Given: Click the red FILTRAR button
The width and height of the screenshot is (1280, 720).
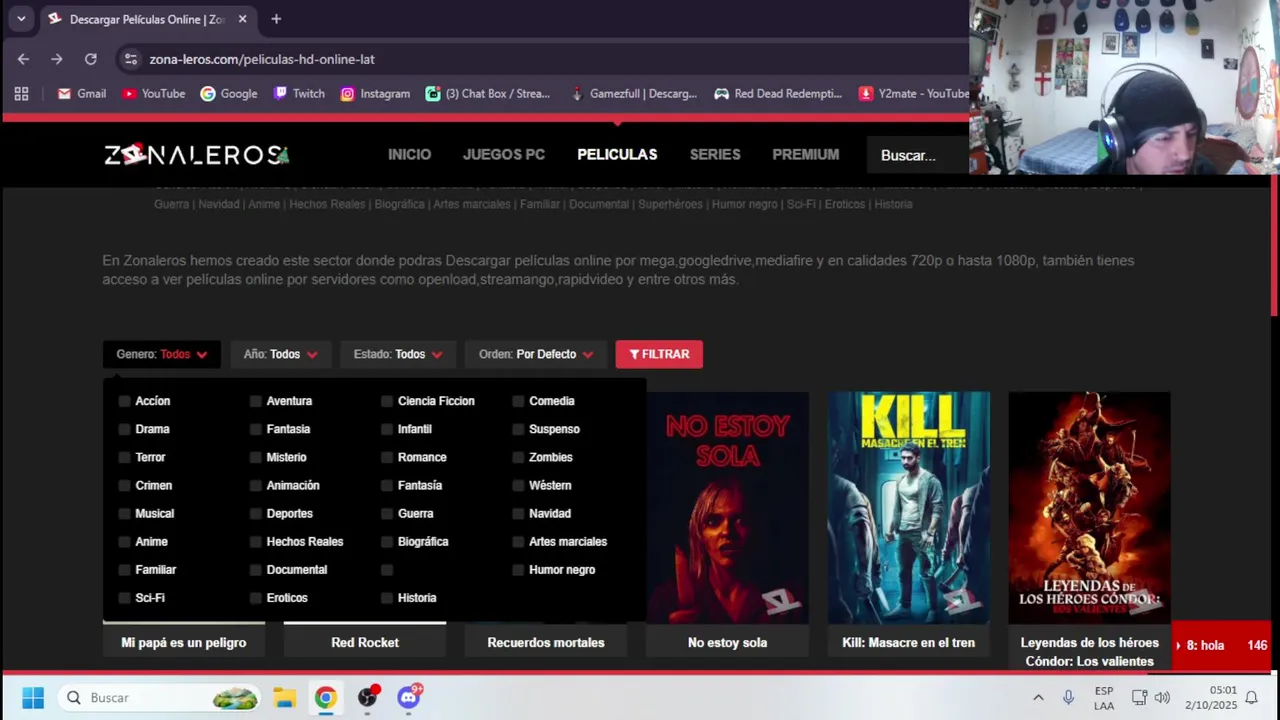Looking at the screenshot, I should (659, 354).
